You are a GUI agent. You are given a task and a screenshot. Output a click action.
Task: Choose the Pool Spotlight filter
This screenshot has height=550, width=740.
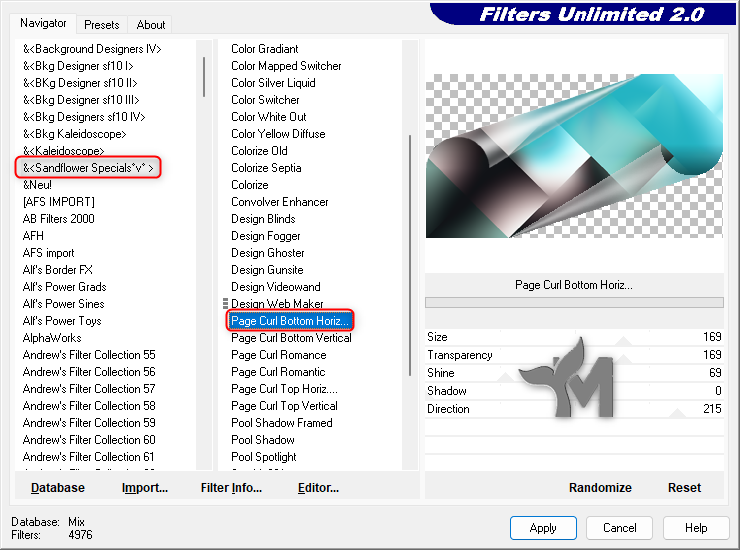click(264, 457)
